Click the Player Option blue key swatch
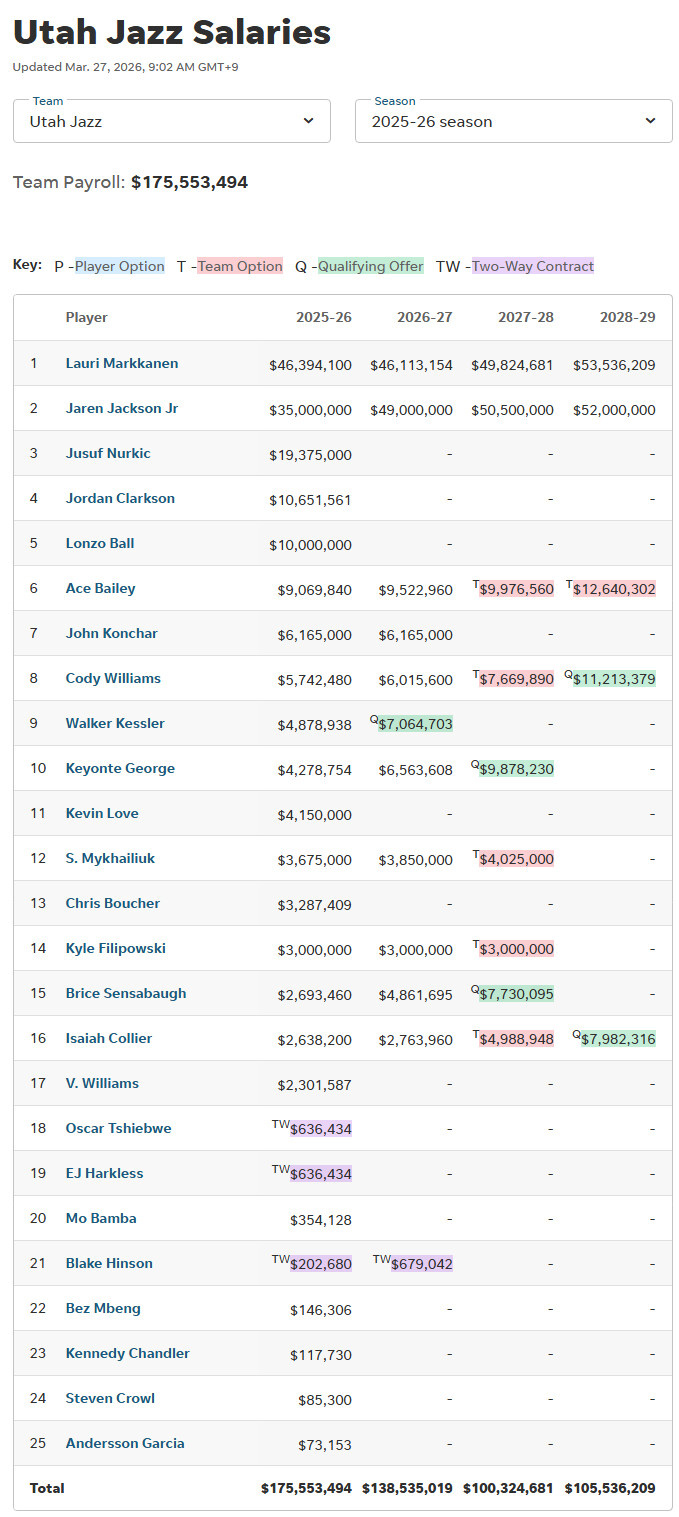 120,266
